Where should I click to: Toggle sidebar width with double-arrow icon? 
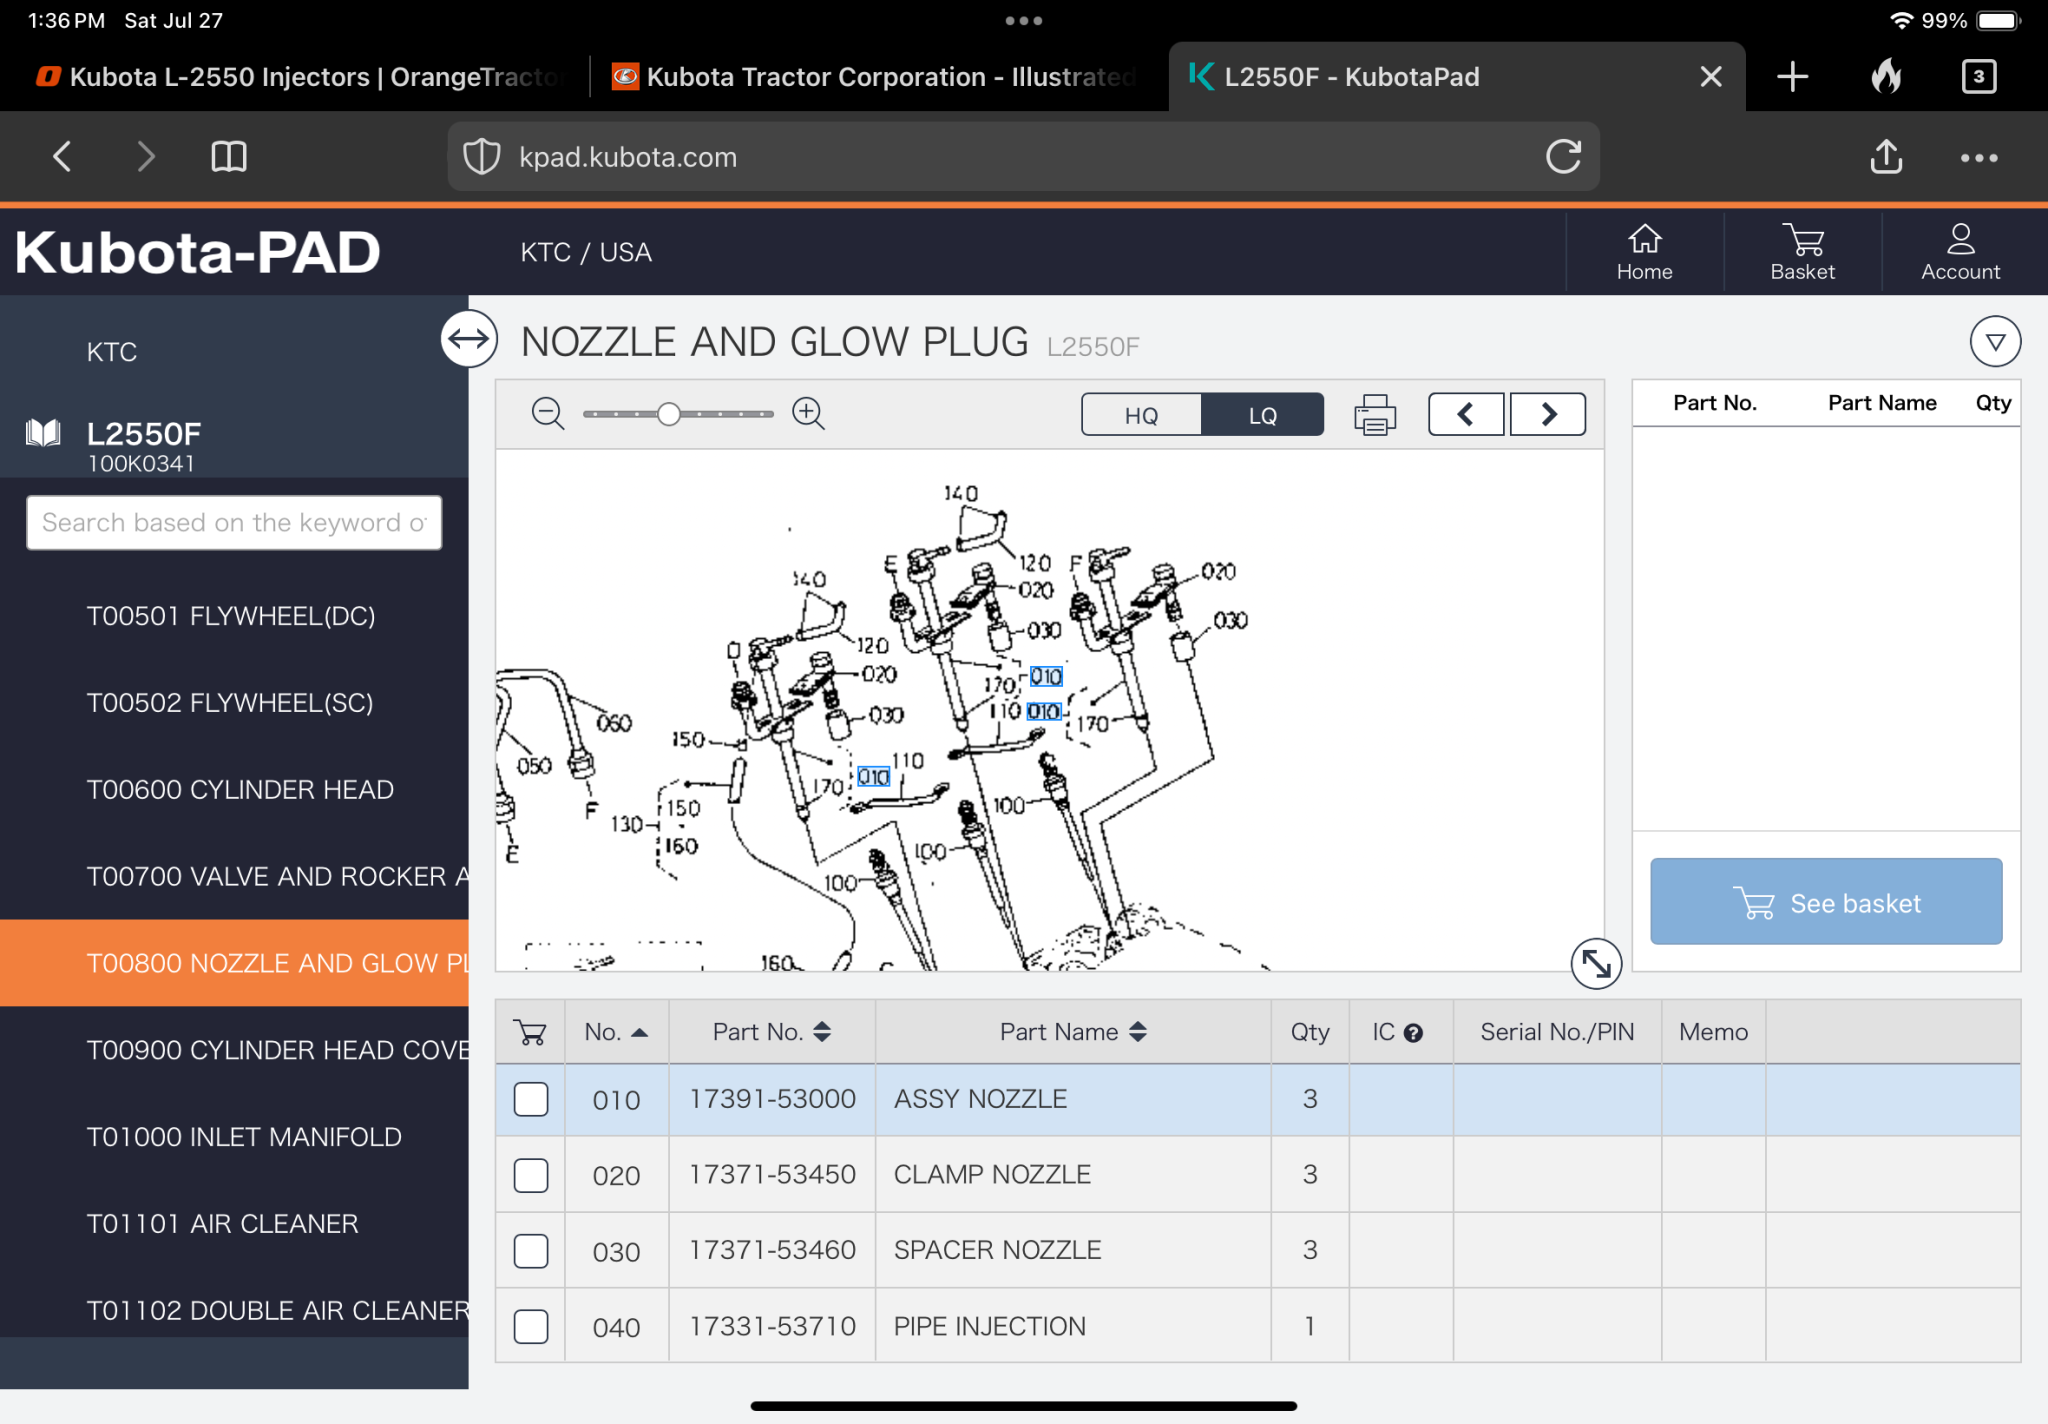click(469, 340)
